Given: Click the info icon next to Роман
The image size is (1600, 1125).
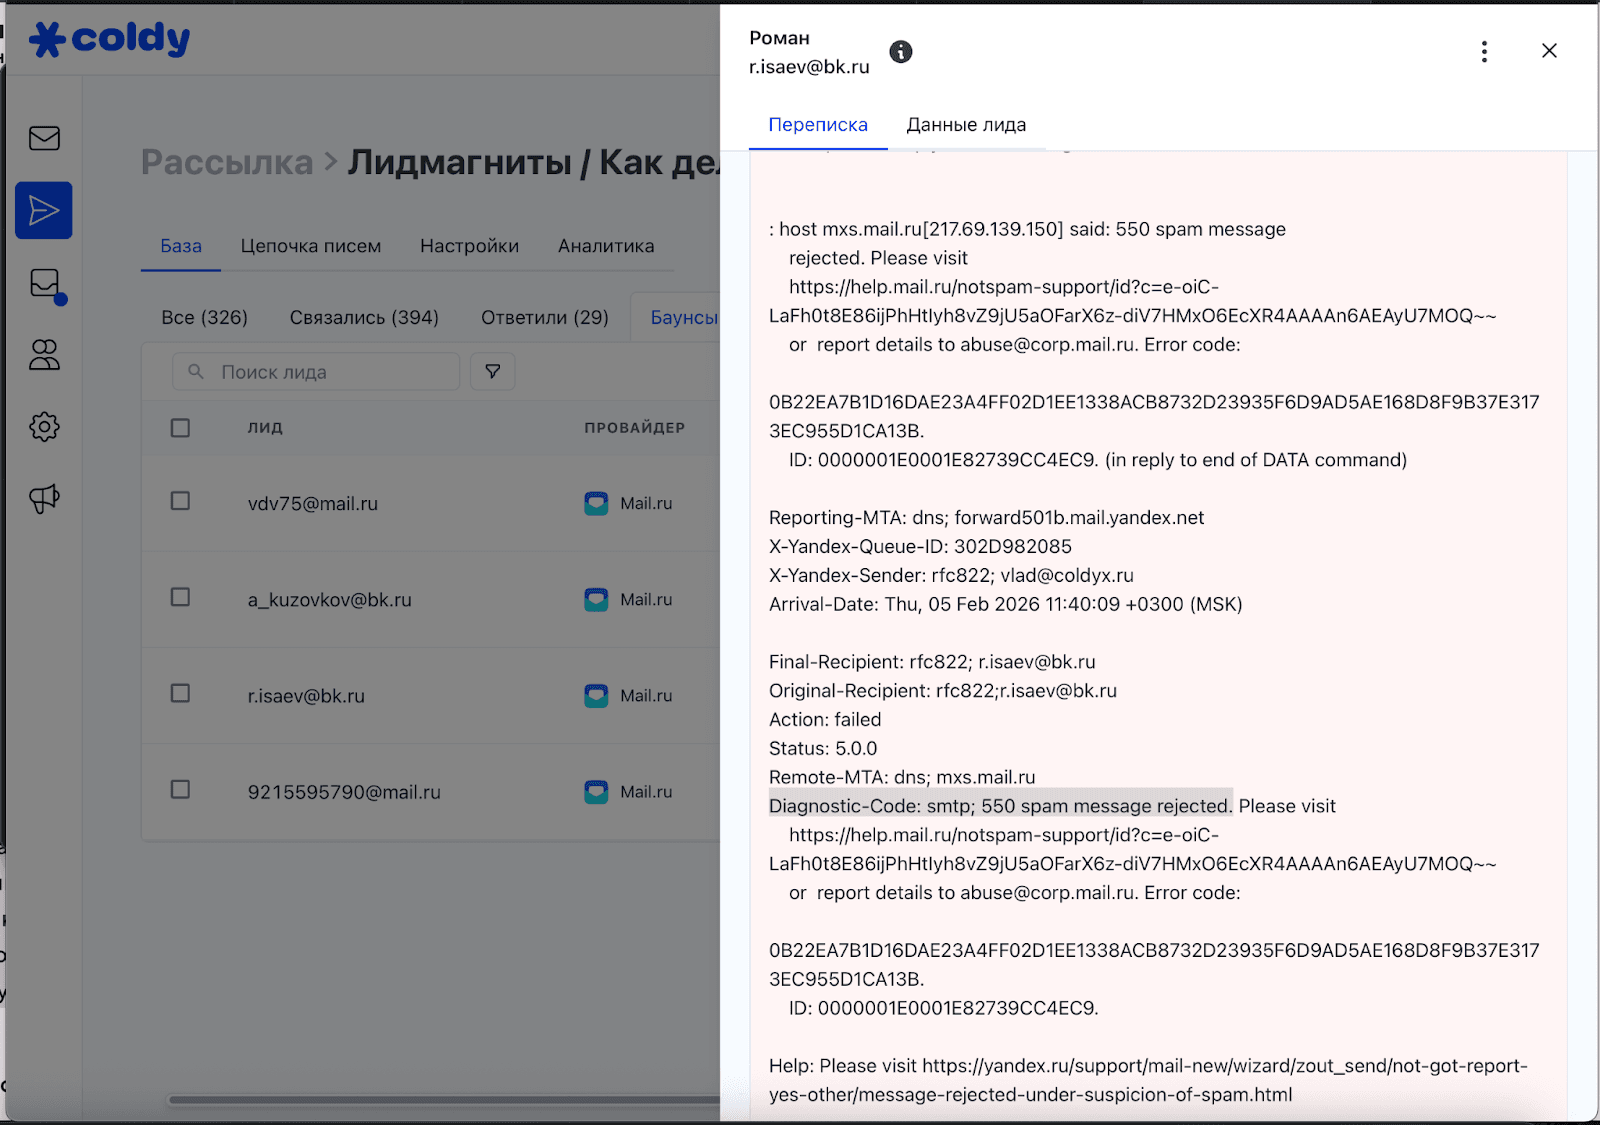Looking at the screenshot, I should point(900,52).
